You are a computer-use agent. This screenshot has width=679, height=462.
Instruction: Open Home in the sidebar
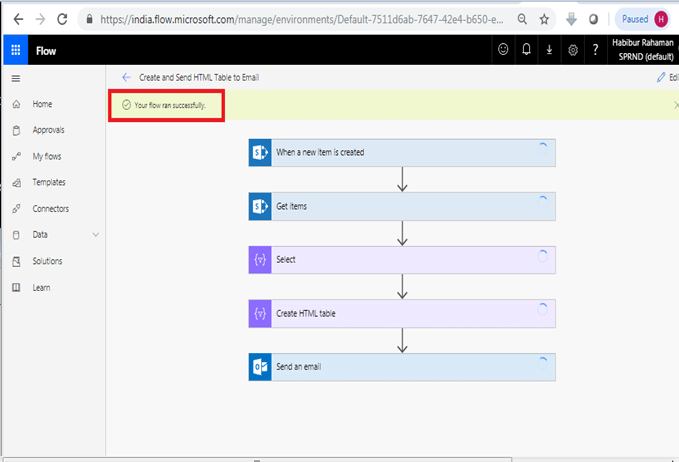pos(42,104)
